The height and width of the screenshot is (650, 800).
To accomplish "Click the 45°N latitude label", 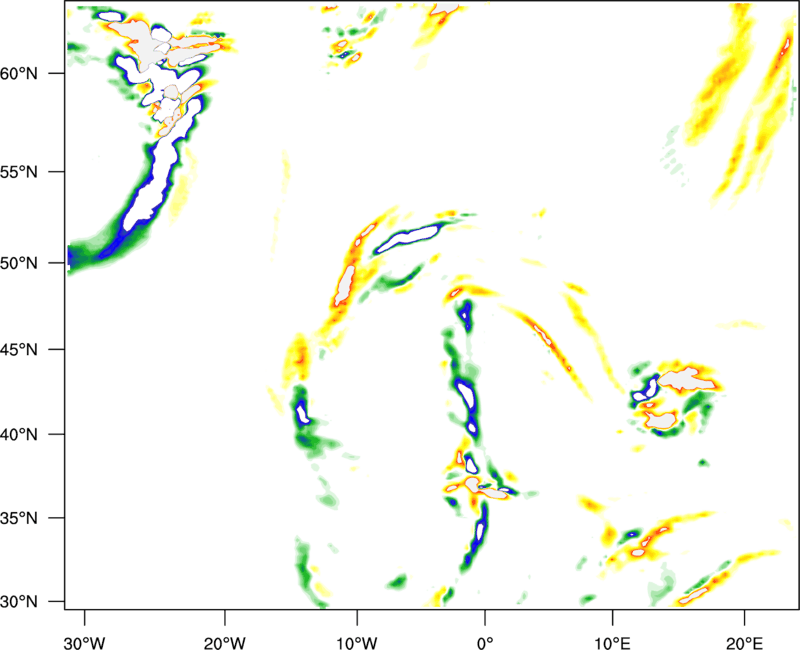I will click(x=19, y=350).
